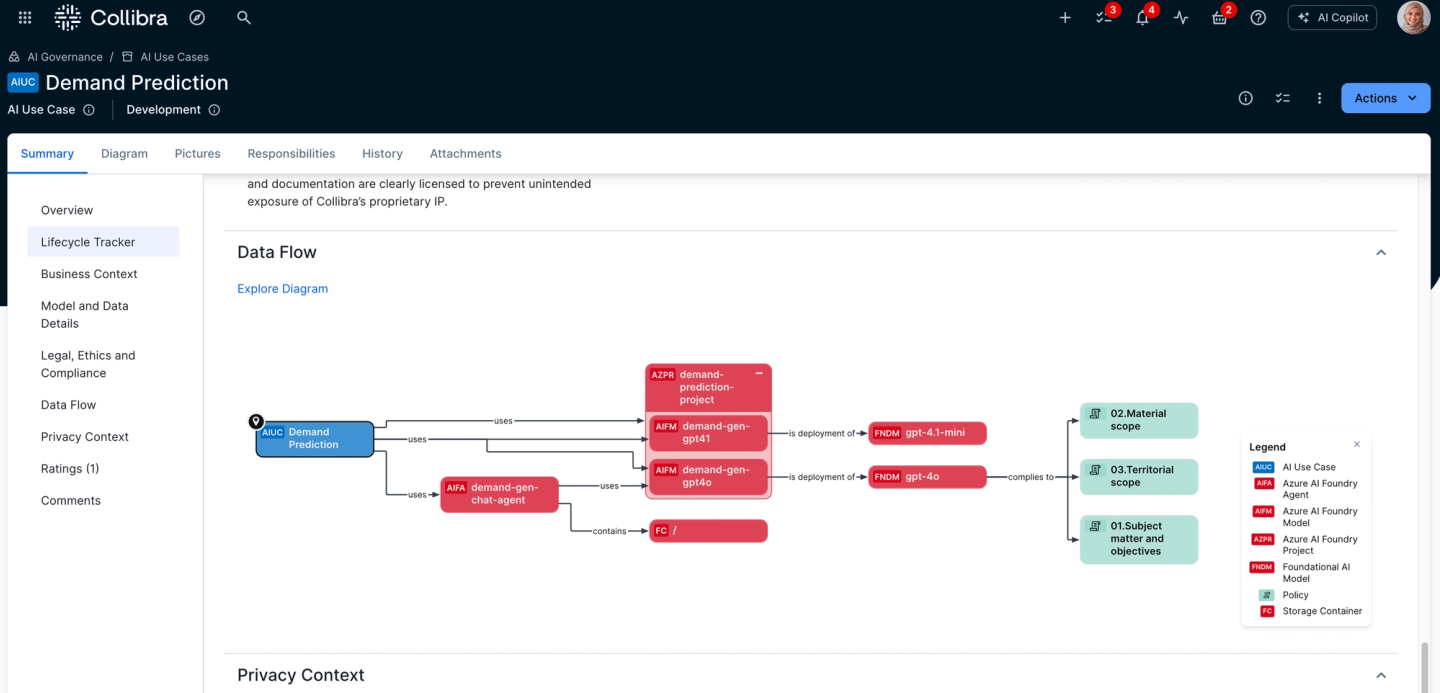1440x693 pixels.
Task: Click the AI Copilot button
Action: click(1332, 17)
